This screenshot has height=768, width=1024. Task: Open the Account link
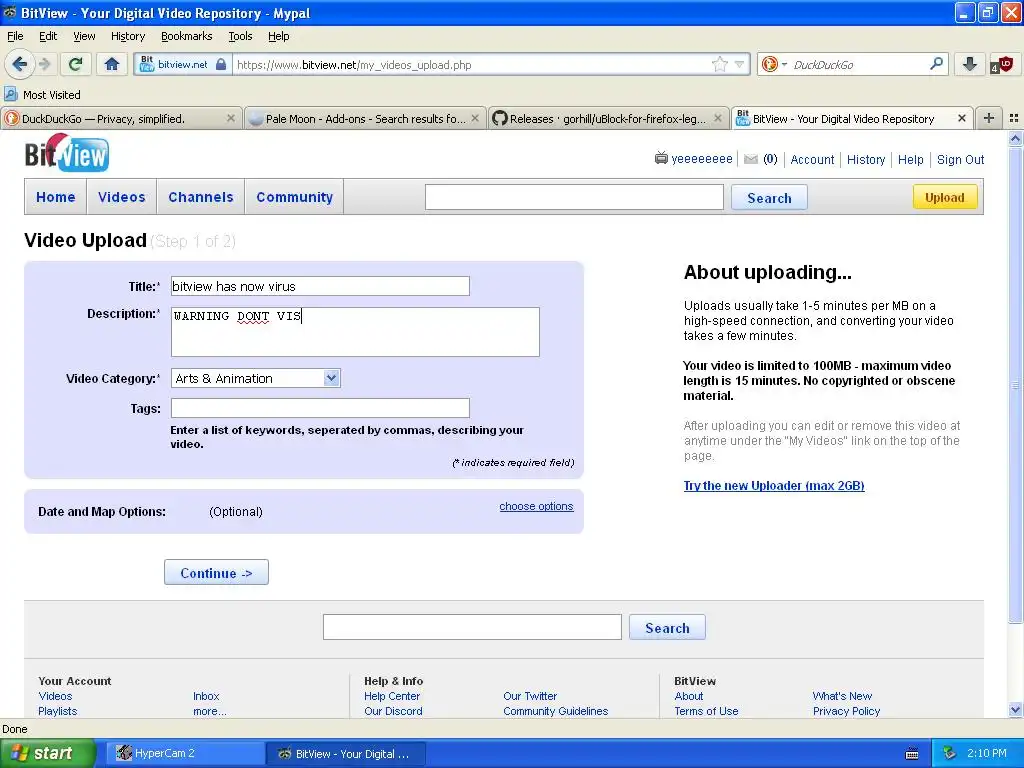812,159
